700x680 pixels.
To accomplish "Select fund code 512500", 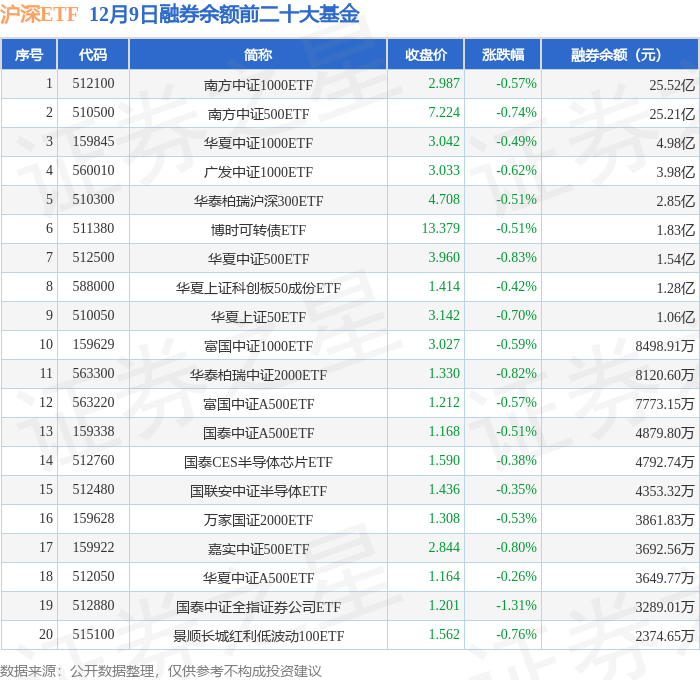I will click(93, 258).
